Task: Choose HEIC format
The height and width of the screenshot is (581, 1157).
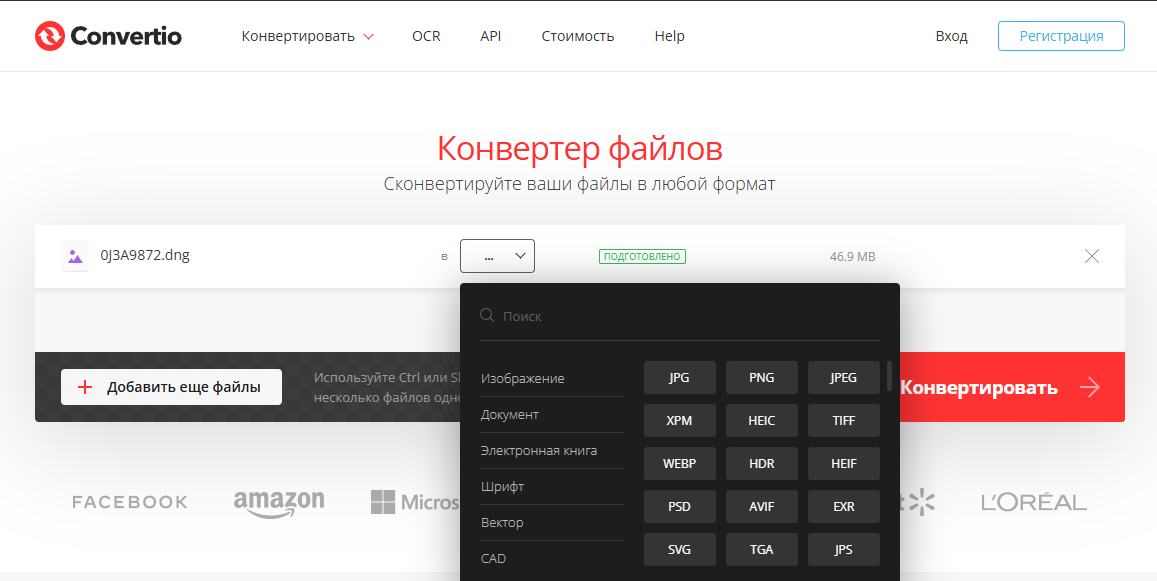Action: 761,421
